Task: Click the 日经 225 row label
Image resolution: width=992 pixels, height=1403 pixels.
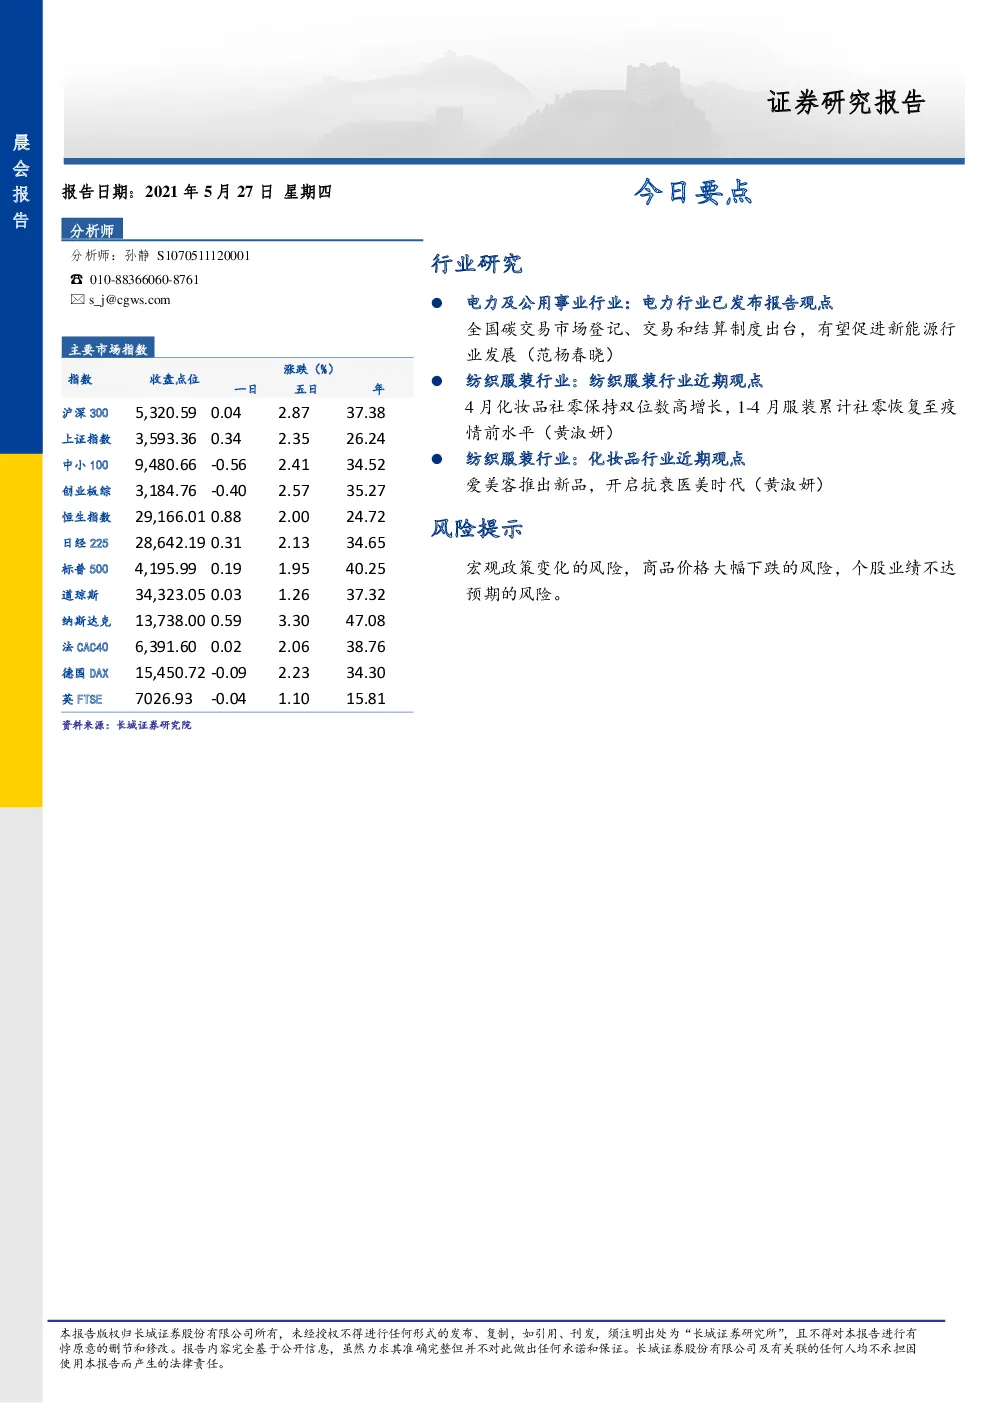Action: 85,543
